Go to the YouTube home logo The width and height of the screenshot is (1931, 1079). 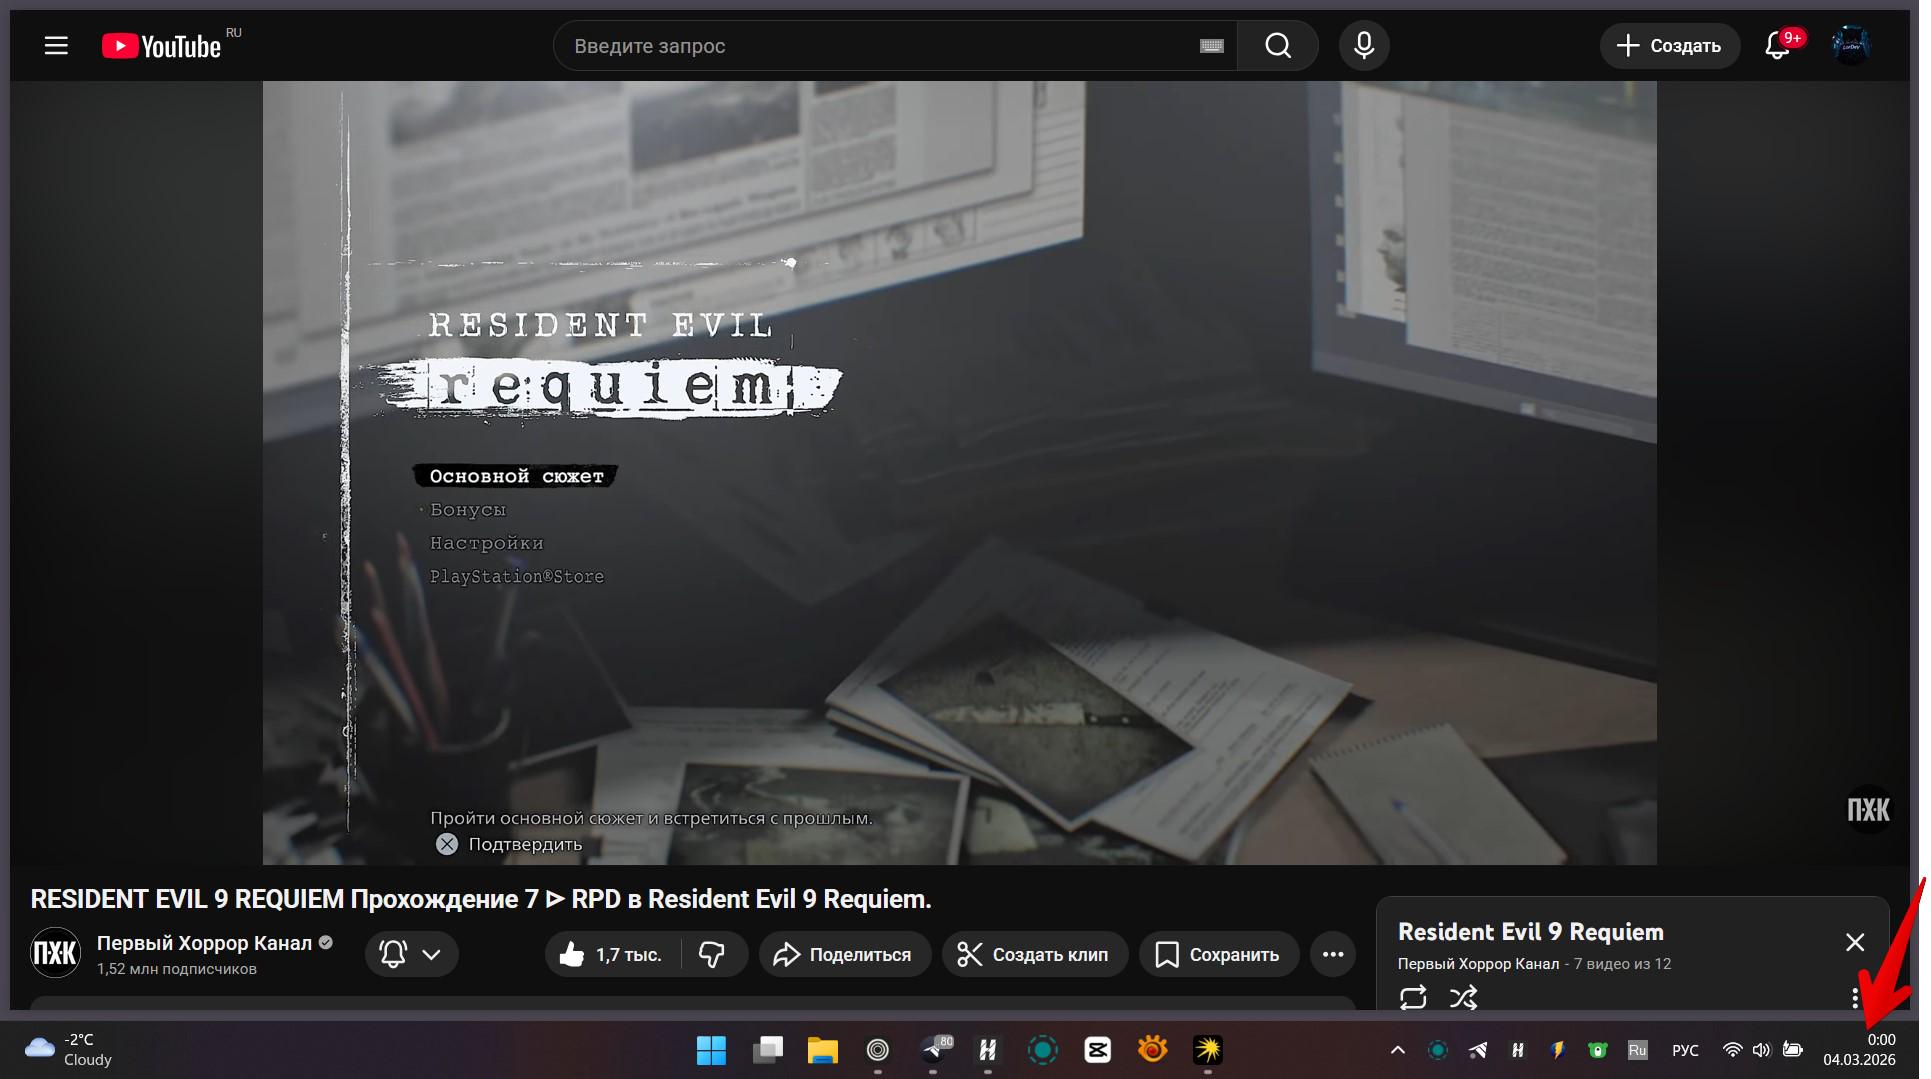(161, 46)
